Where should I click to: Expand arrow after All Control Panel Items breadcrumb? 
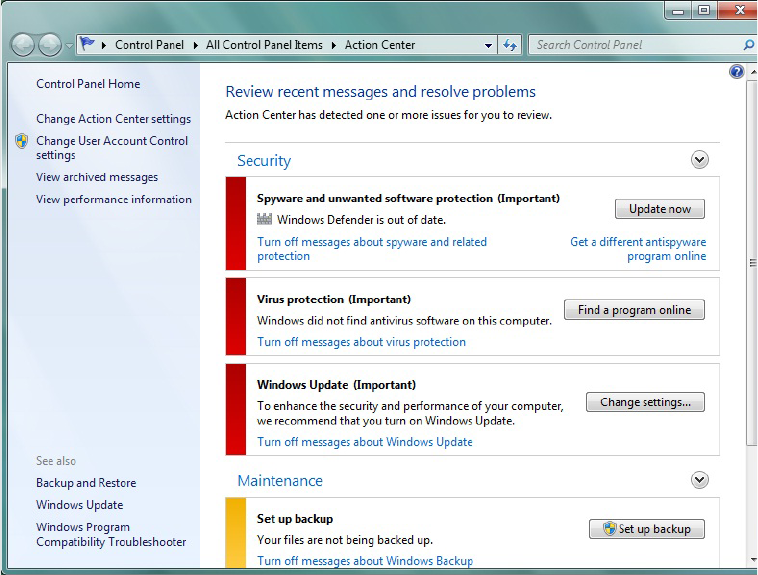[334, 45]
